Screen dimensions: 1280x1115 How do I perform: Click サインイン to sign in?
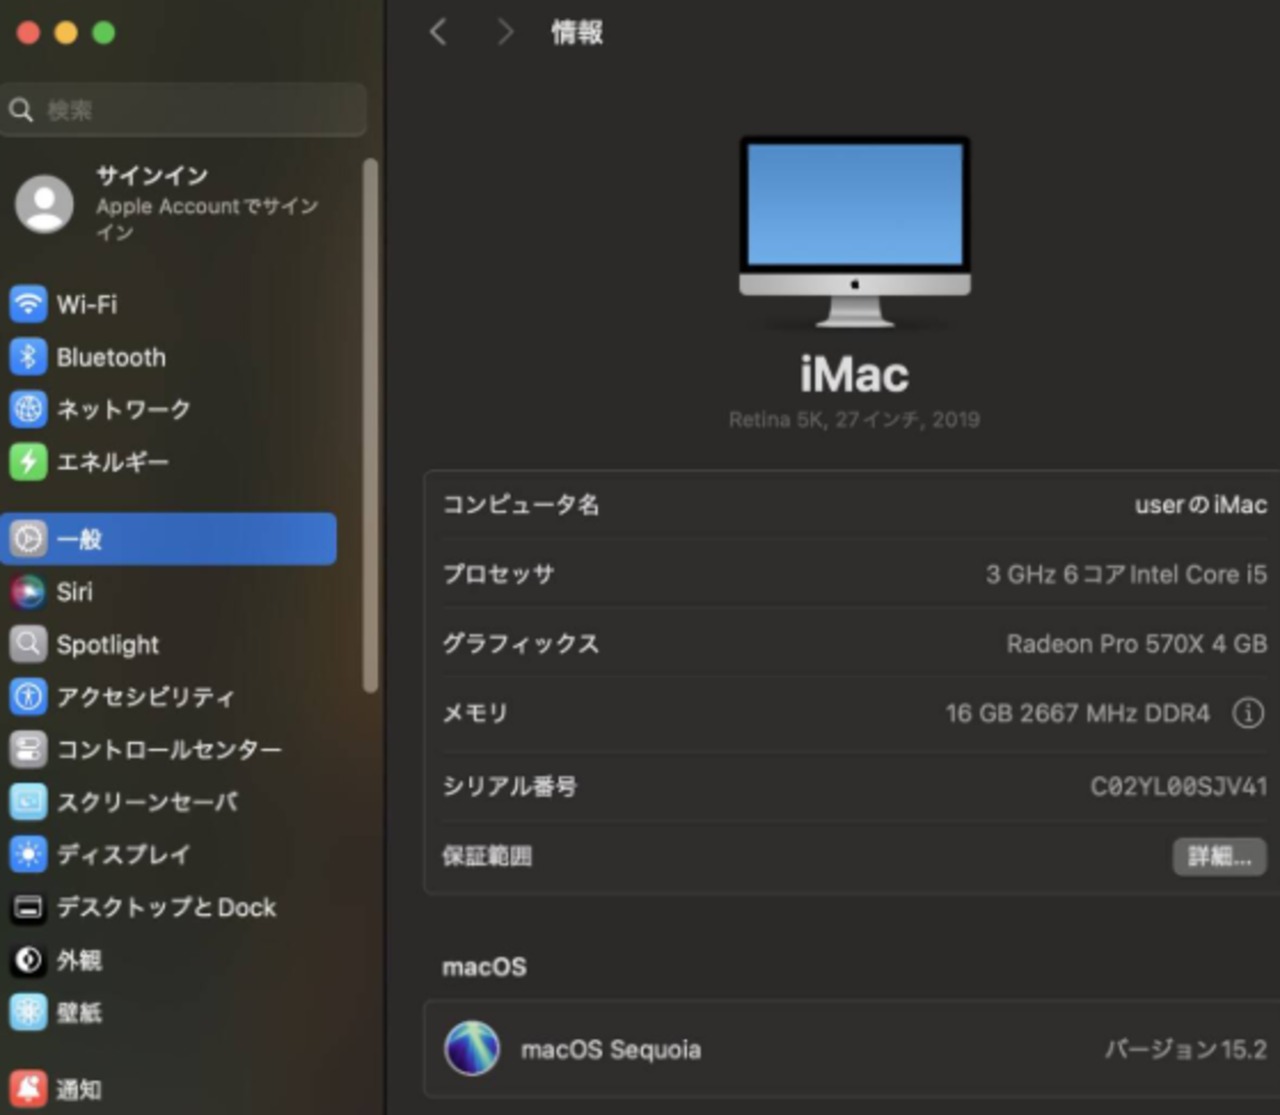click(152, 176)
